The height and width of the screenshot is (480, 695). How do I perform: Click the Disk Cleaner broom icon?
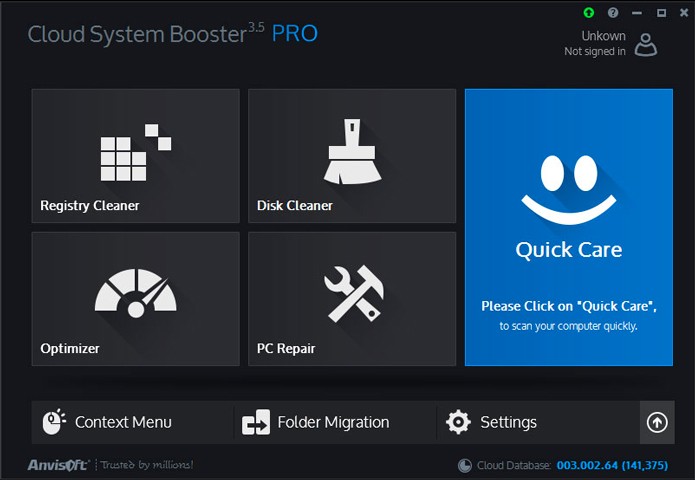tap(352, 151)
